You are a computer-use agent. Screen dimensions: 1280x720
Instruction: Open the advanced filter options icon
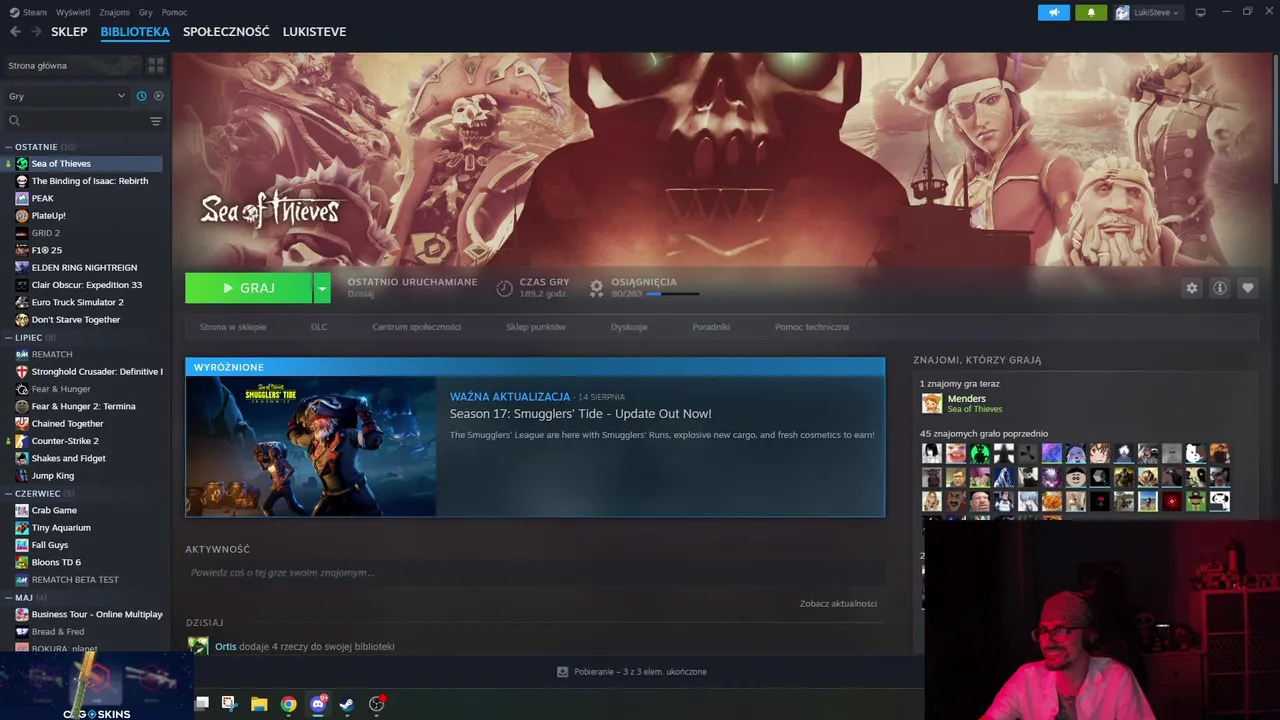155,121
